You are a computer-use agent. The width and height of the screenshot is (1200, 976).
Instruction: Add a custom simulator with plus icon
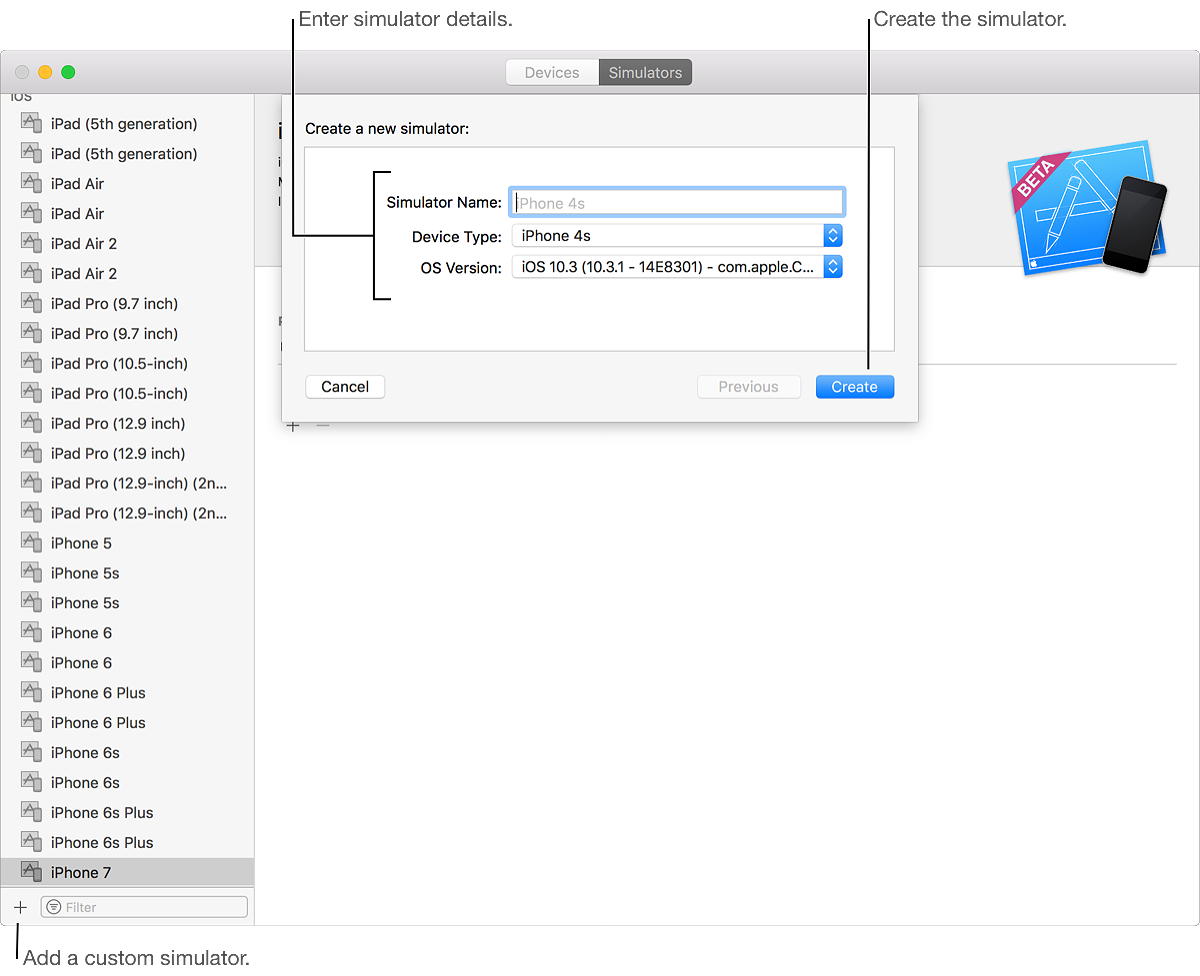pos(20,907)
